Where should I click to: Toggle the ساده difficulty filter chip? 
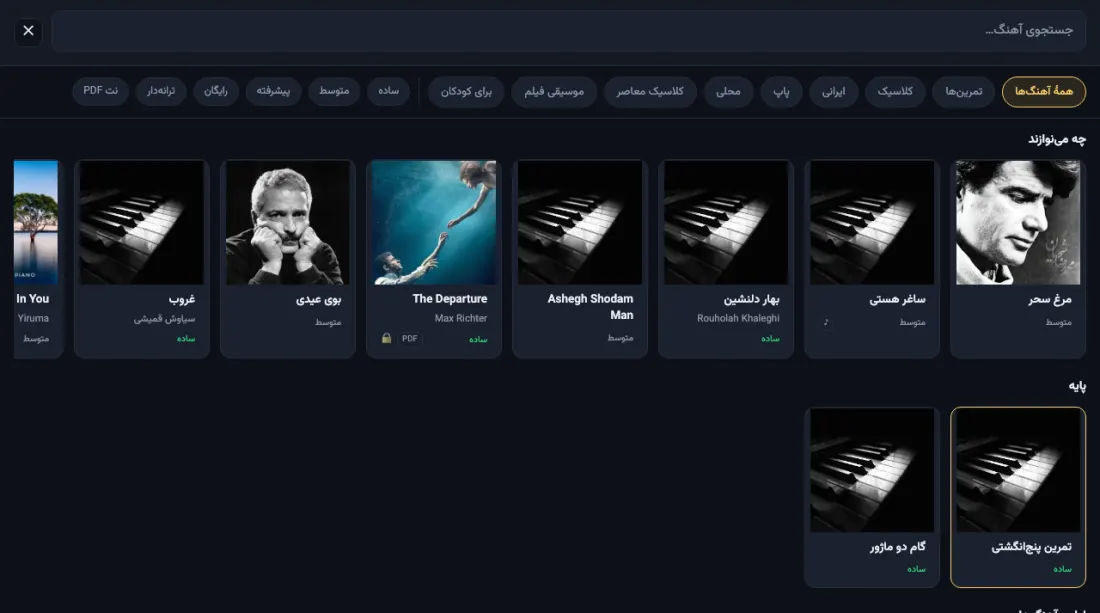tap(389, 91)
